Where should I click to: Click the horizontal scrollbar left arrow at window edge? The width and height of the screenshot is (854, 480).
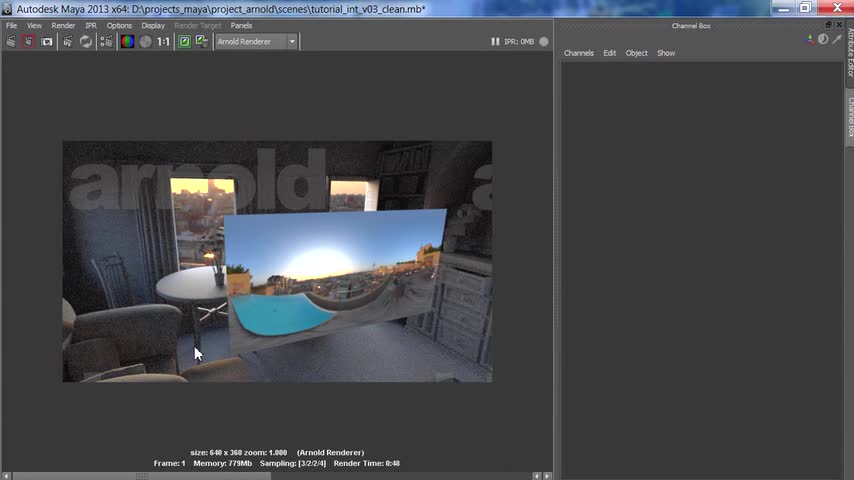(6, 476)
